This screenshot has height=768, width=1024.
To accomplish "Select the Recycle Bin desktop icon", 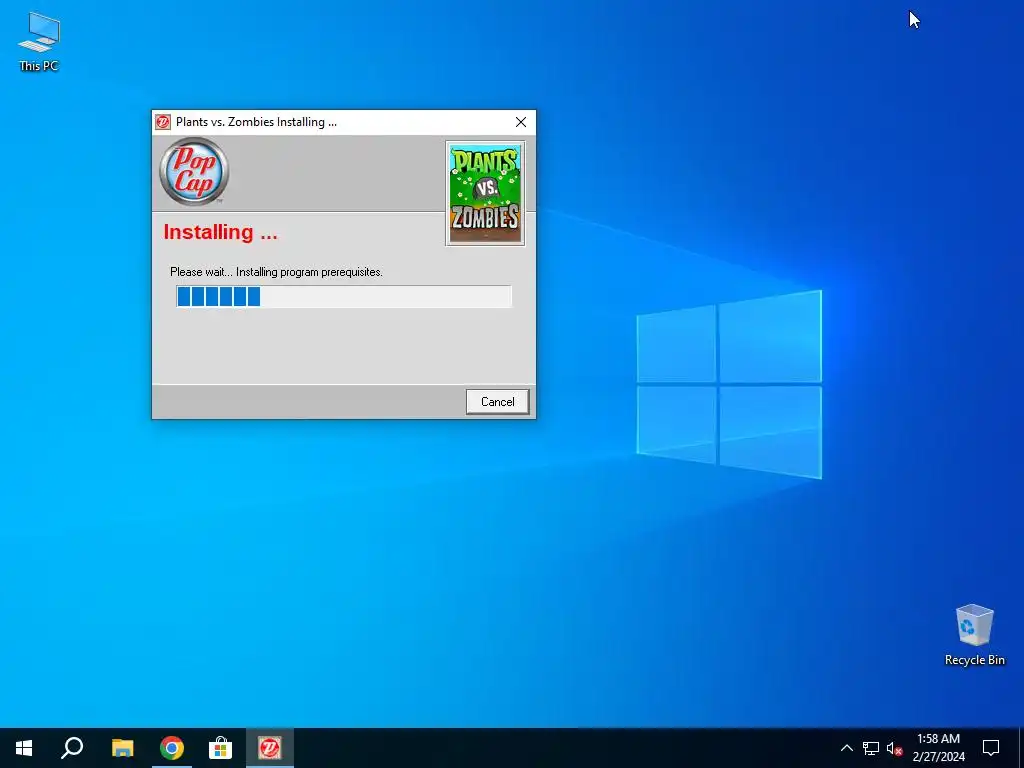I will 974,635.
